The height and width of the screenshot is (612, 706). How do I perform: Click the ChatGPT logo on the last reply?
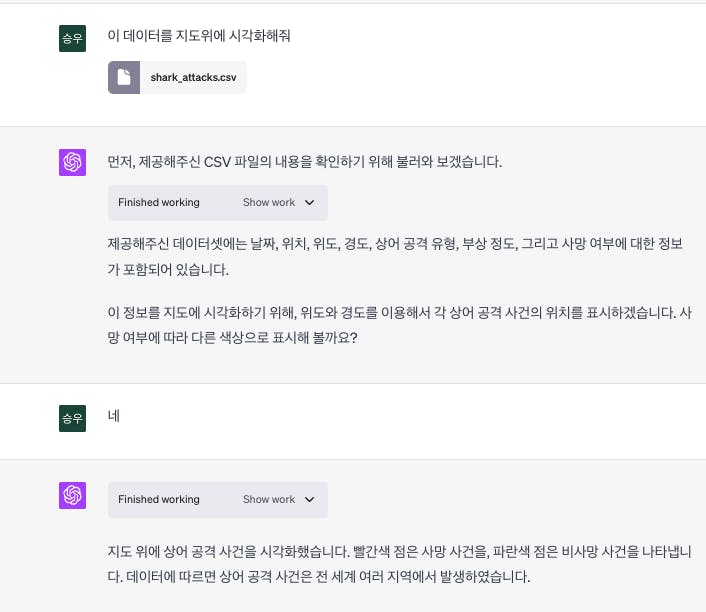point(73,495)
